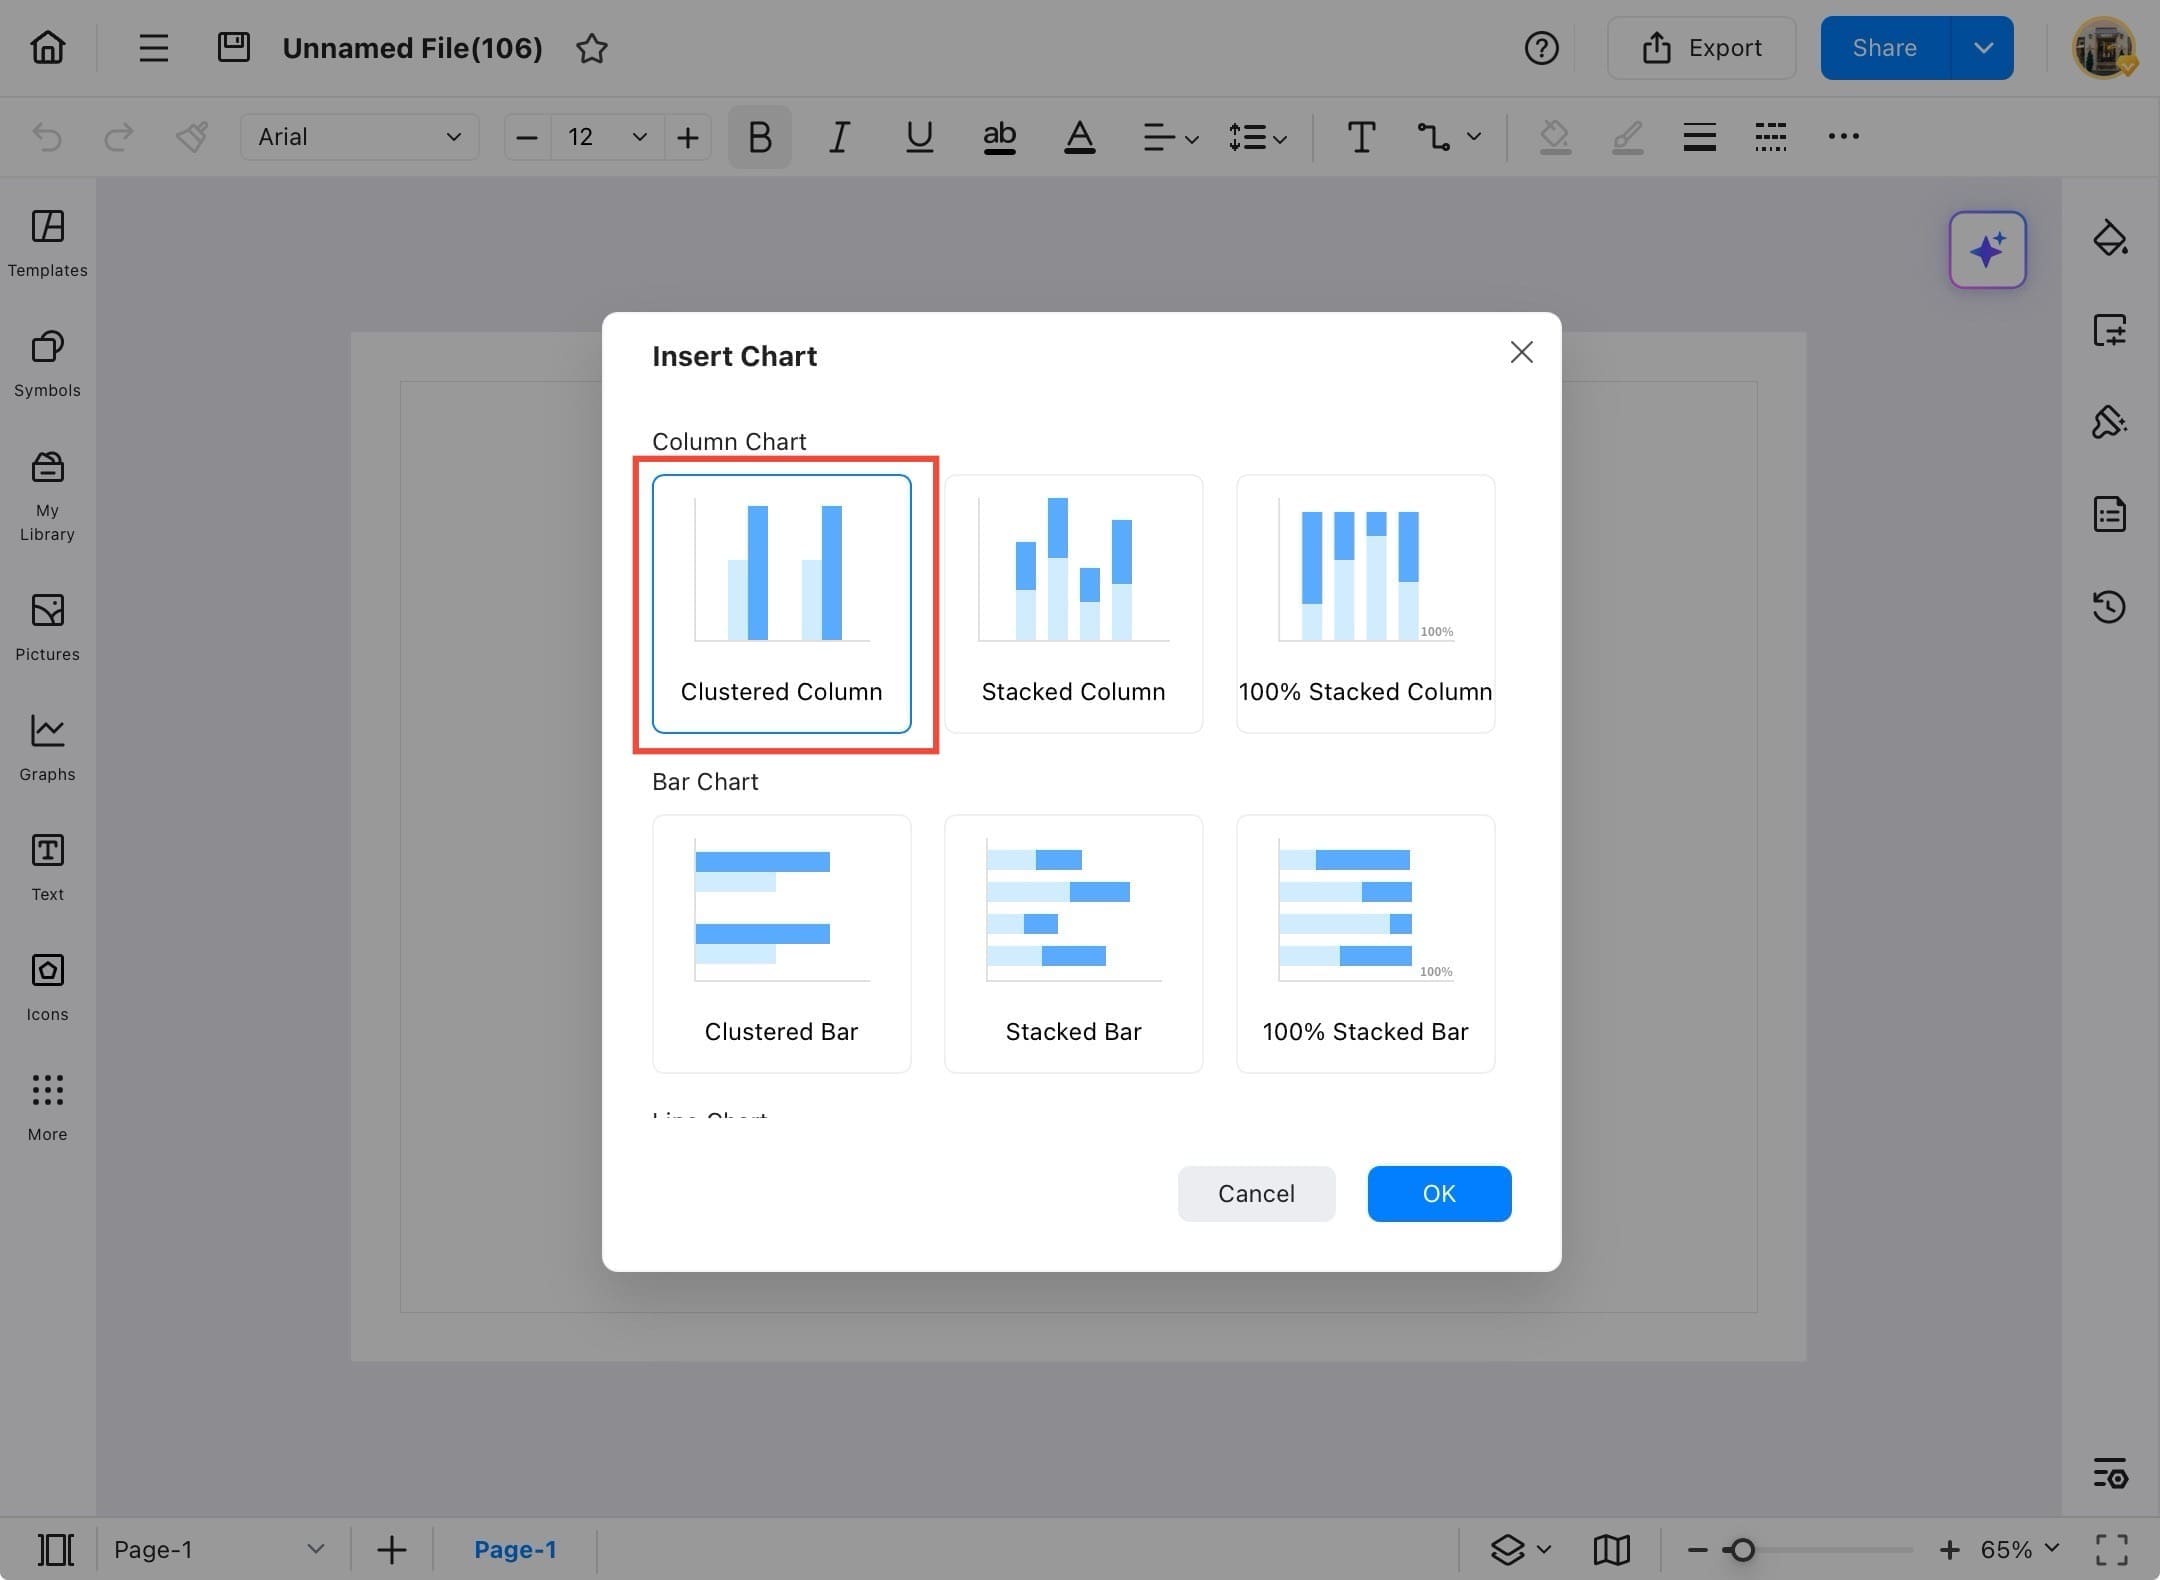Open version History in right sidebar

pos(2110,607)
